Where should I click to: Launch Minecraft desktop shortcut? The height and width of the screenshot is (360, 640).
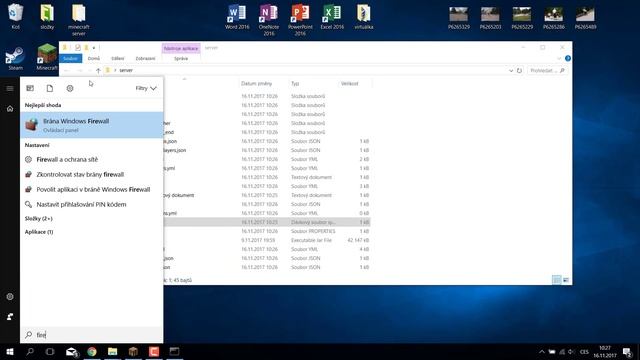click(47, 57)
